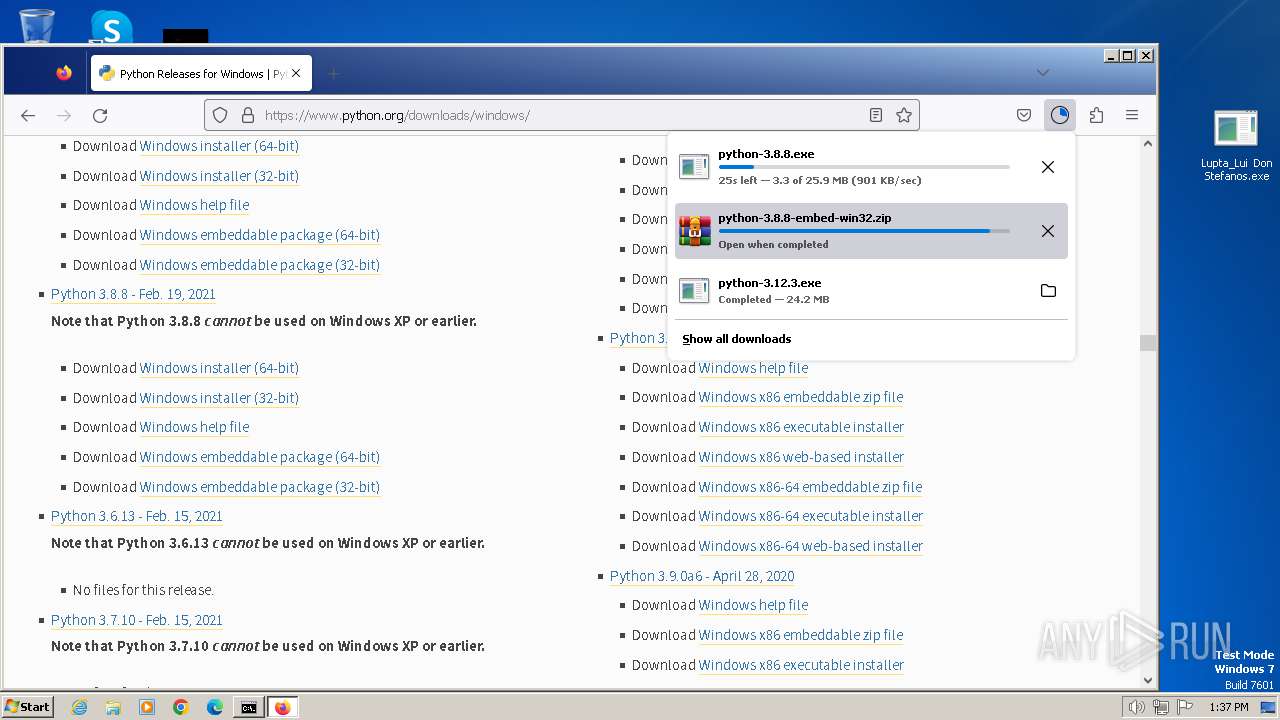The height and width of the screenshot is (720, 1280).
Task: Click the volume speaker tray icon
Action: [x=1136, y=707]
